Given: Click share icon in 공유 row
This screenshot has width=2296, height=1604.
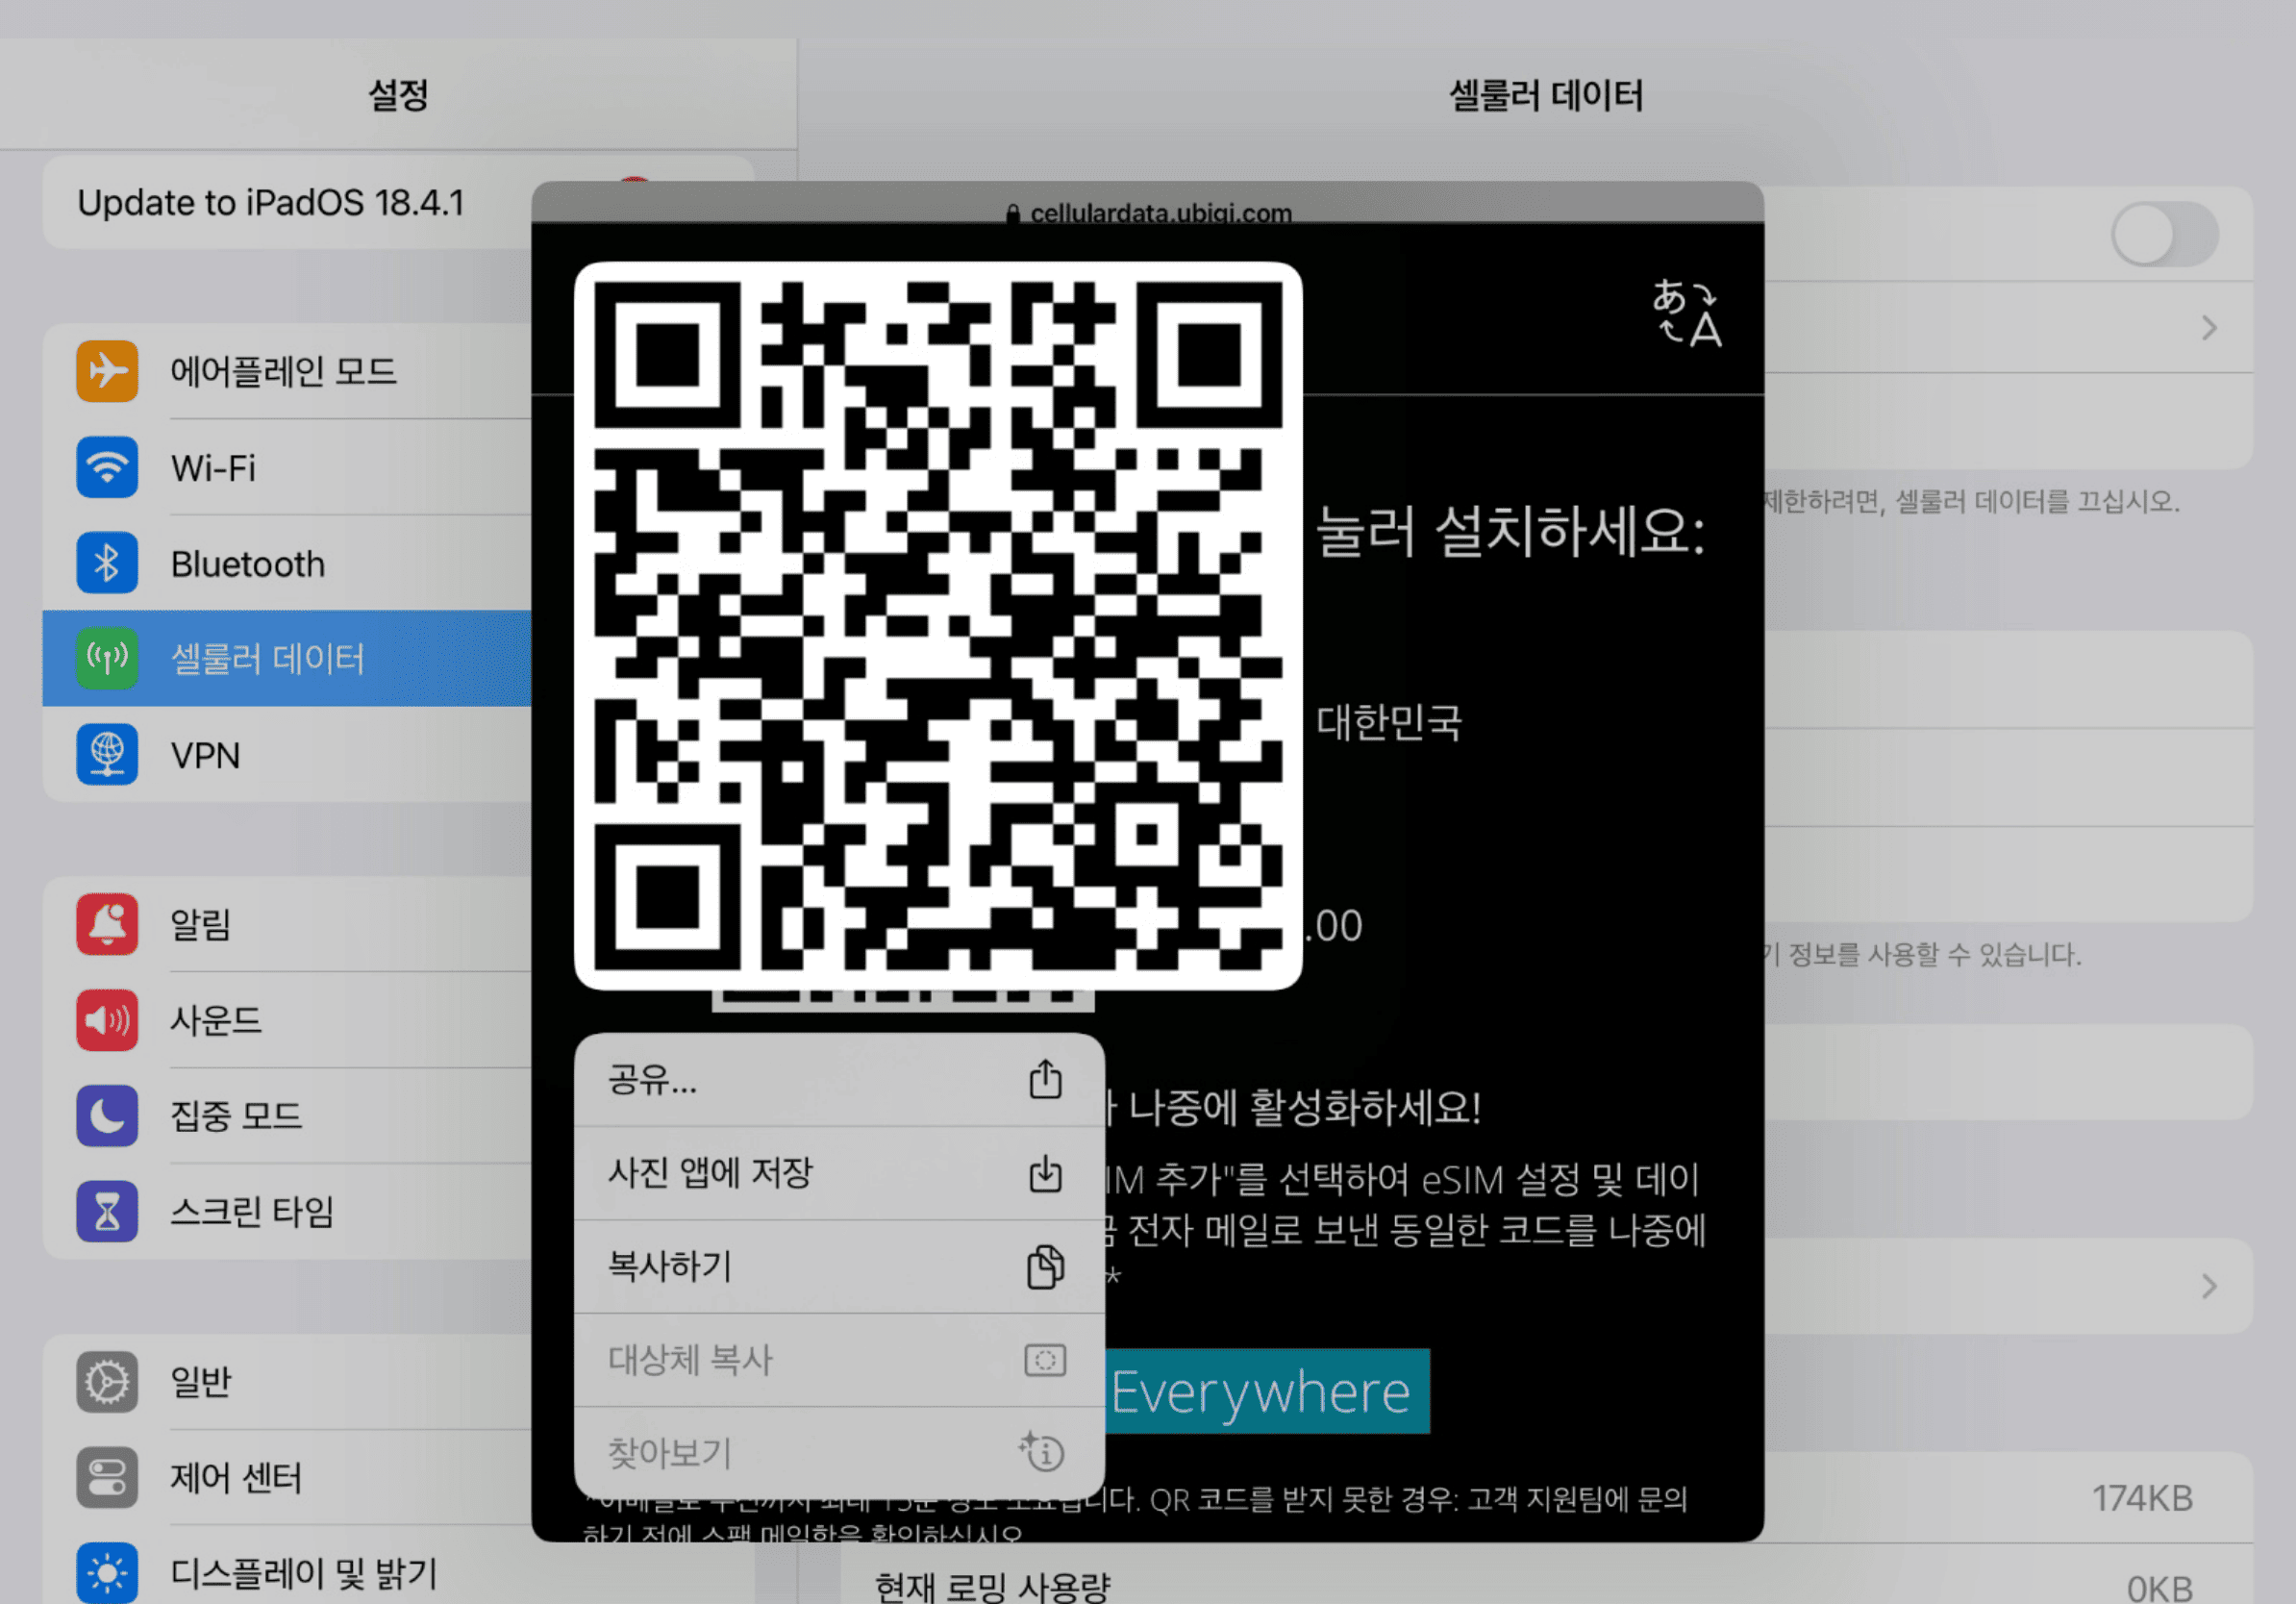Looking at the screenshot, I should tap(1045, 1079).
